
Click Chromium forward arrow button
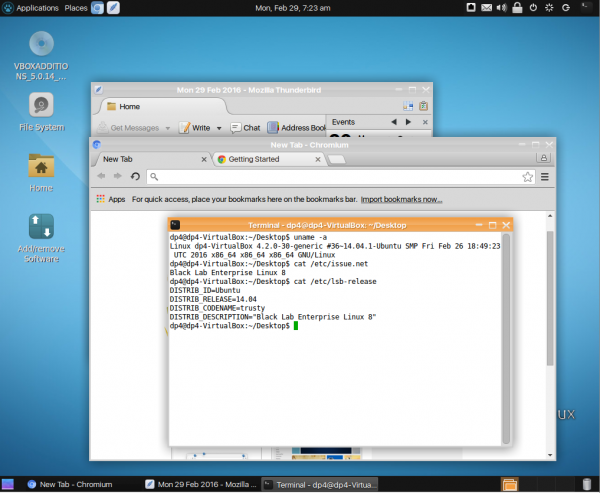click(x=118, y=176)
